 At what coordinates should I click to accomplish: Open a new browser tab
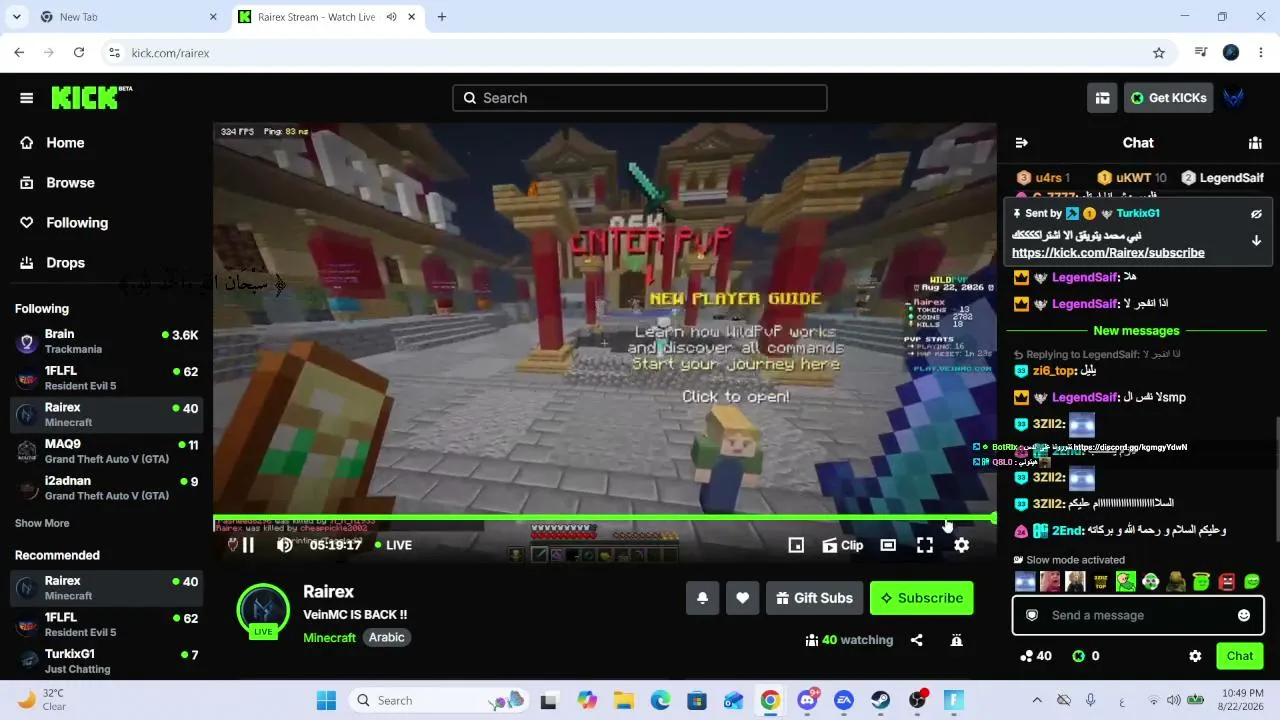click(442, 17)
